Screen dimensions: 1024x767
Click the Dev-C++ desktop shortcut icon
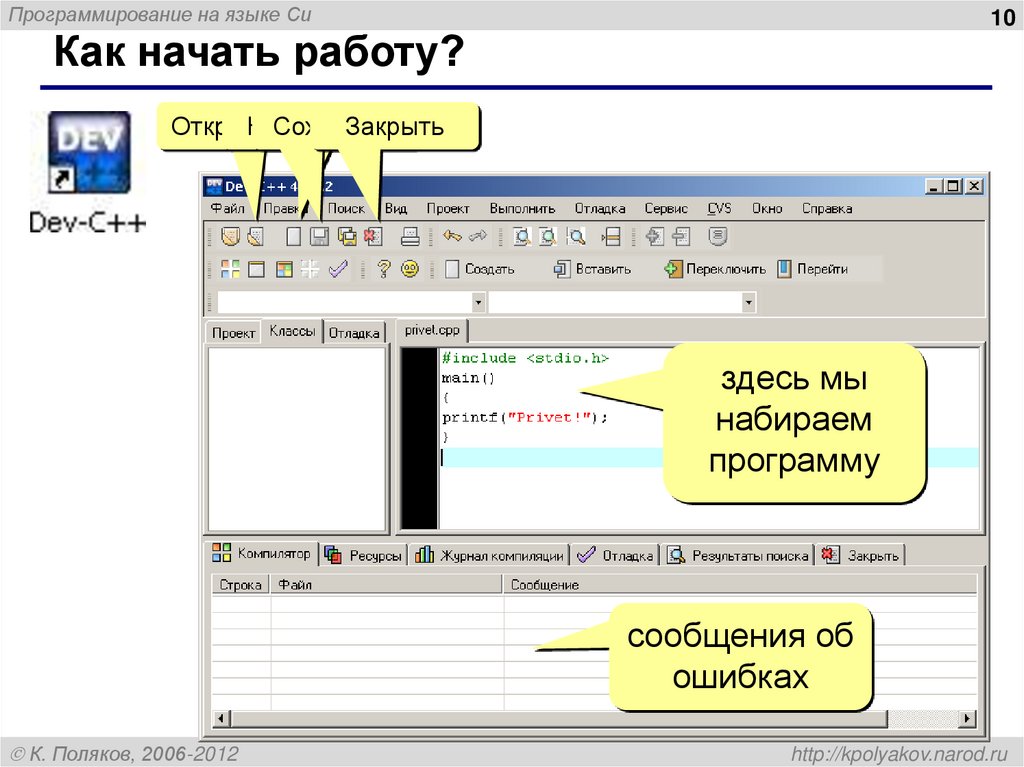pyautogui.click(x=89, y=153)
